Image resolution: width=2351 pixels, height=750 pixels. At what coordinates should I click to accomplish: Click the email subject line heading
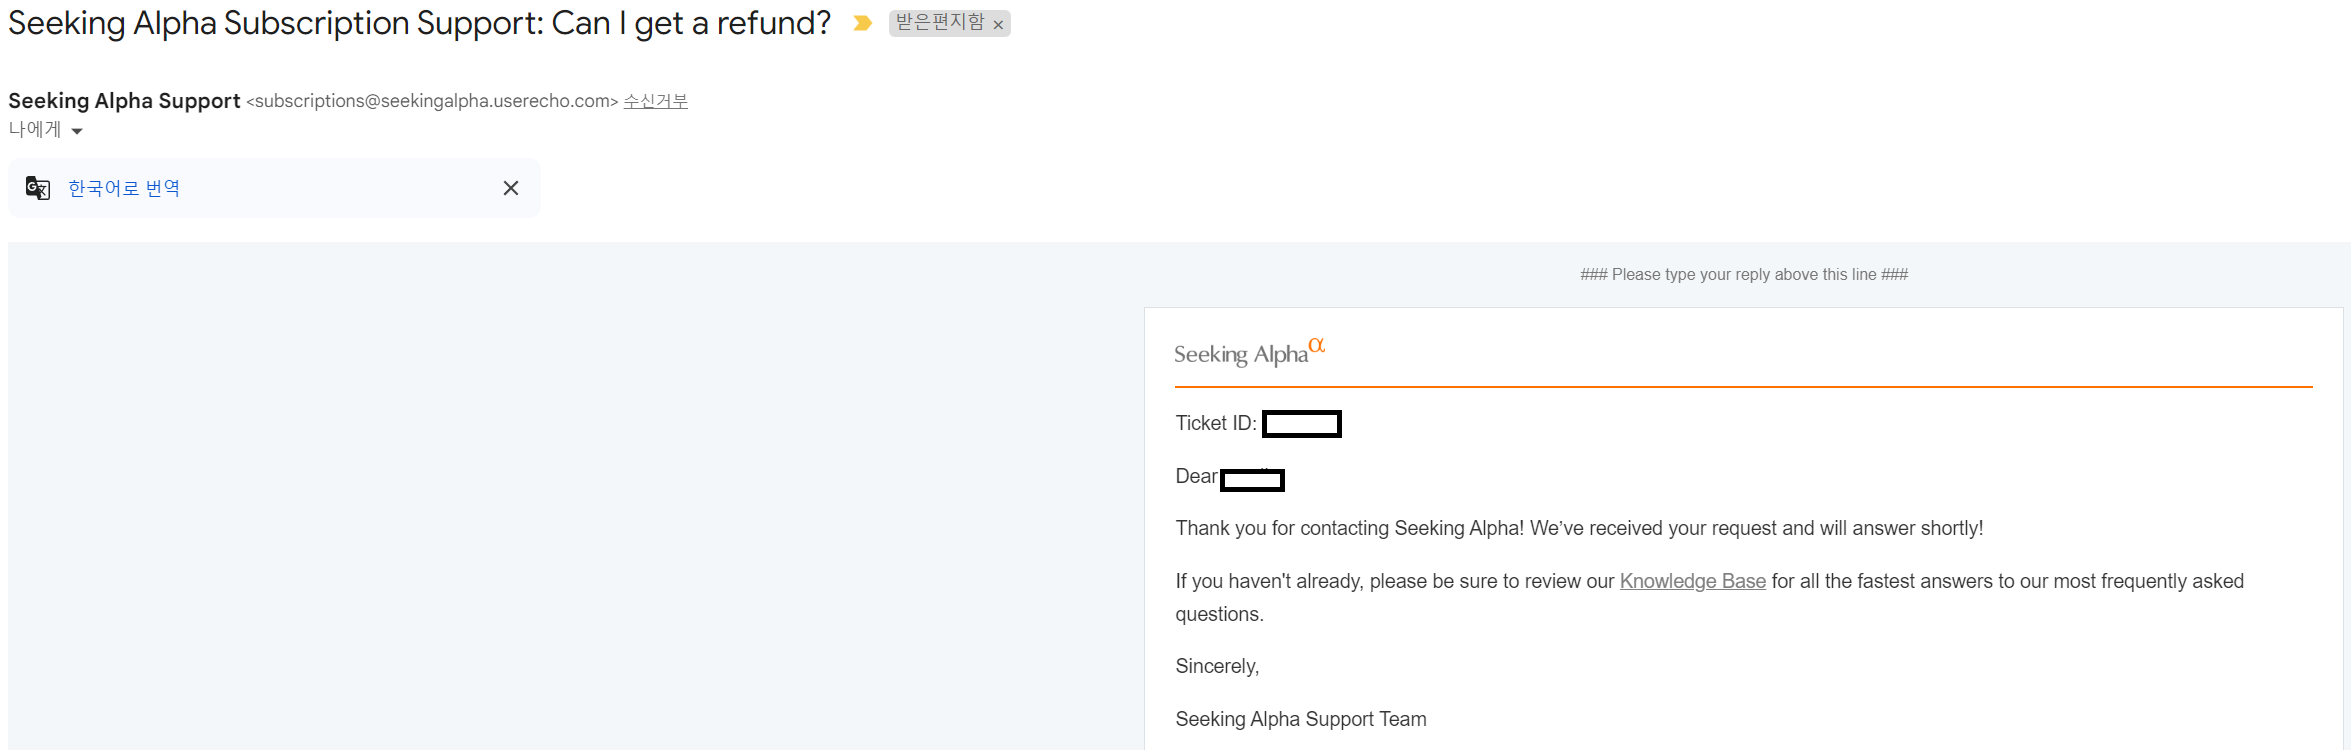point(419,23)
